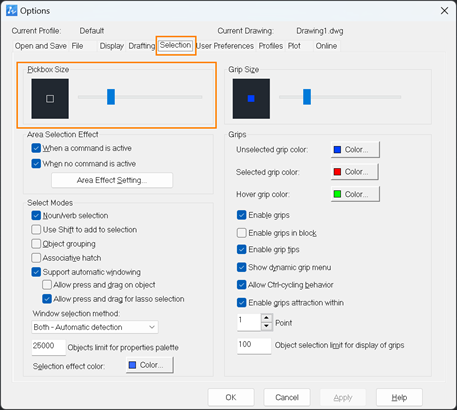Decrease the grips attraction Point value
The image size is (457, 410).
click(x=266, y=326)
